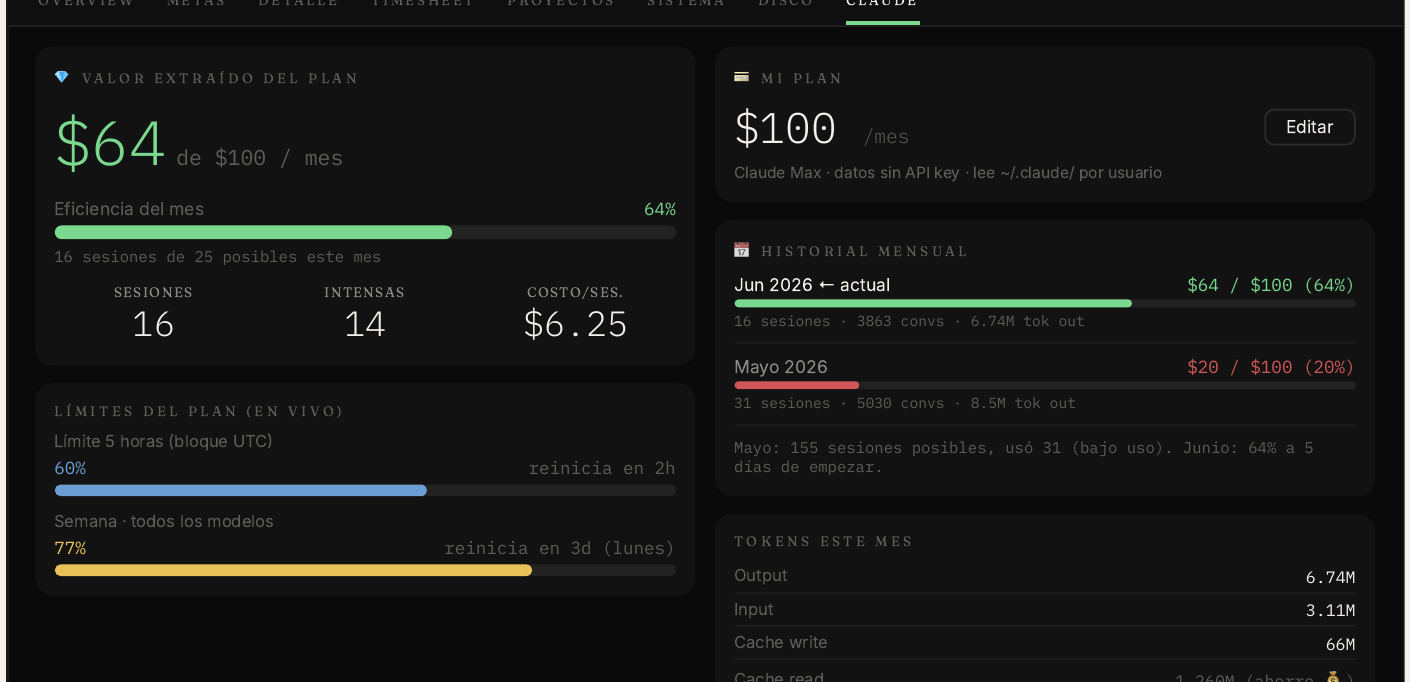The width and height of the screenshot is (1410, 682).
Task: Click the Claude Max plan description line
Action: (948, 172)
